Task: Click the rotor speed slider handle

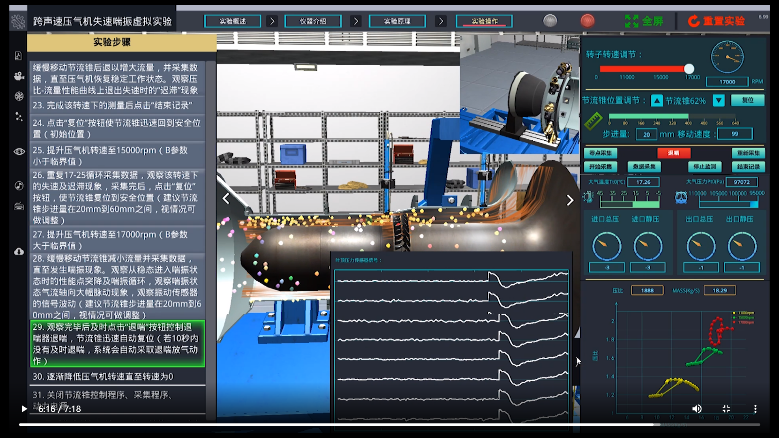Action: (x=689, y=68)
